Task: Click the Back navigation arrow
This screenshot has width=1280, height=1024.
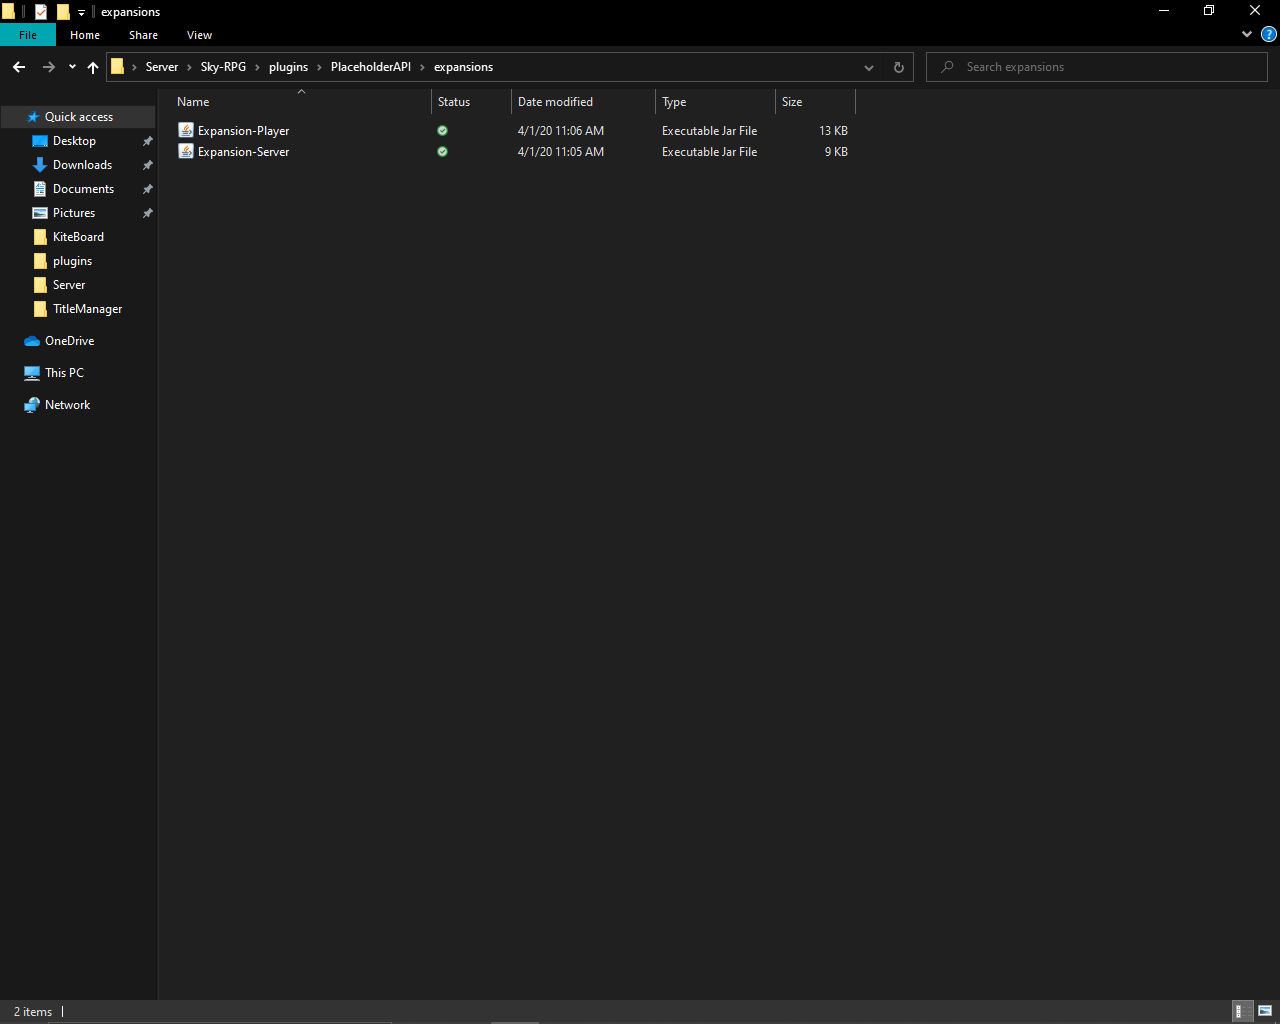Action: pyautogui.click(x=19, y=67)
